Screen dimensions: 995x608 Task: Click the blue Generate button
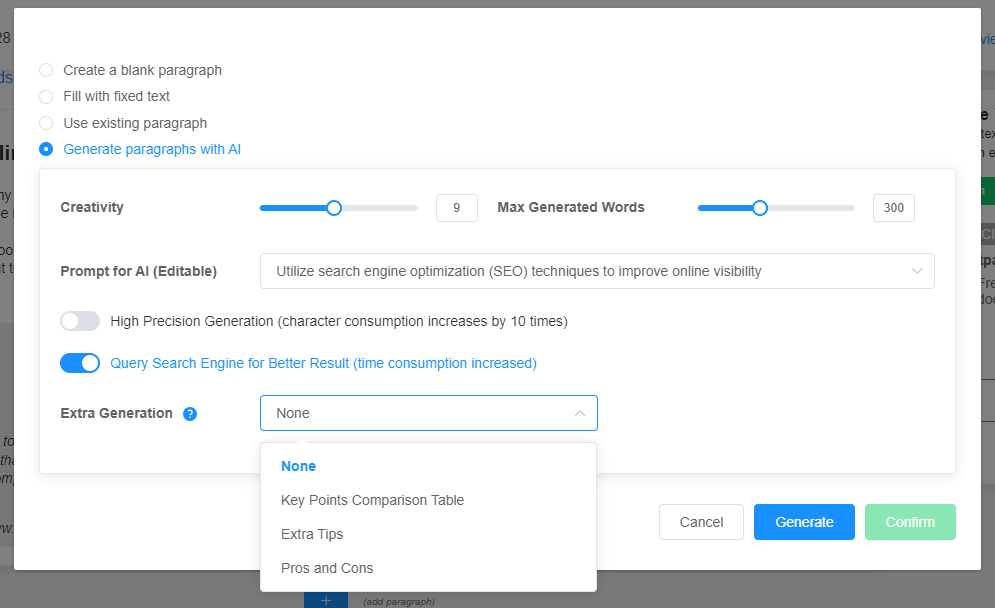804,522
